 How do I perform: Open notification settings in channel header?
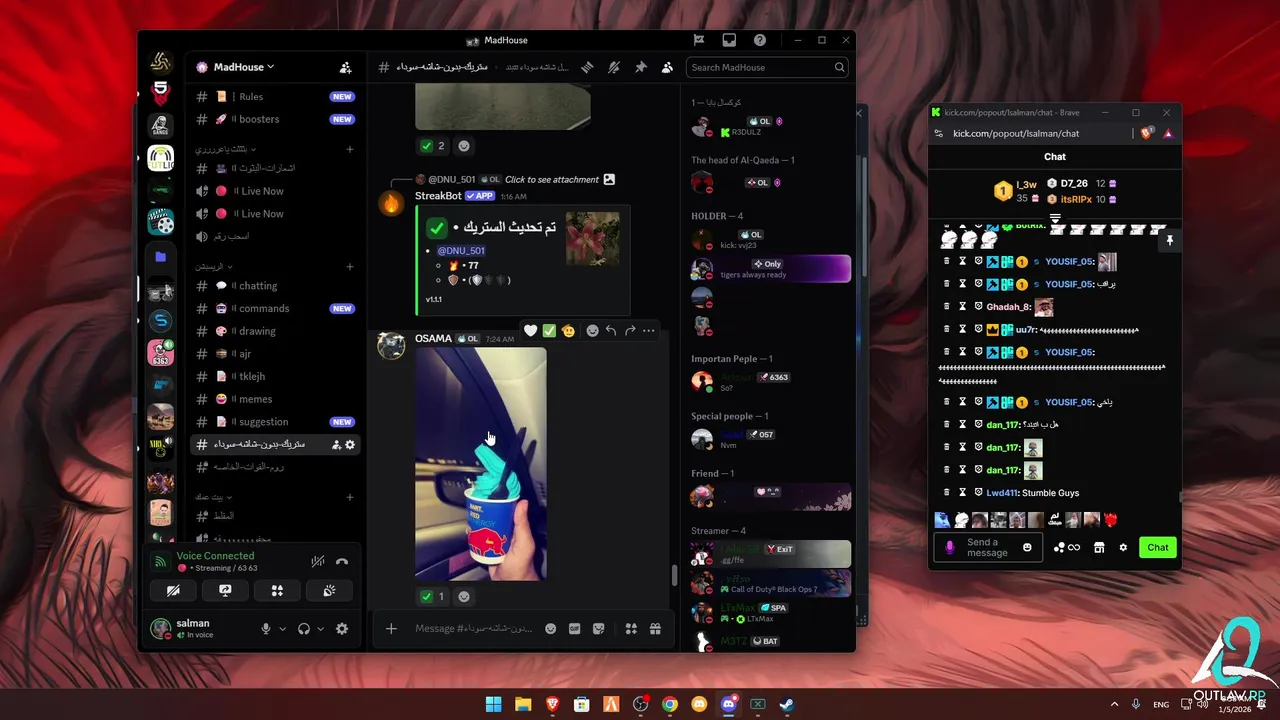tap(614, 67)
